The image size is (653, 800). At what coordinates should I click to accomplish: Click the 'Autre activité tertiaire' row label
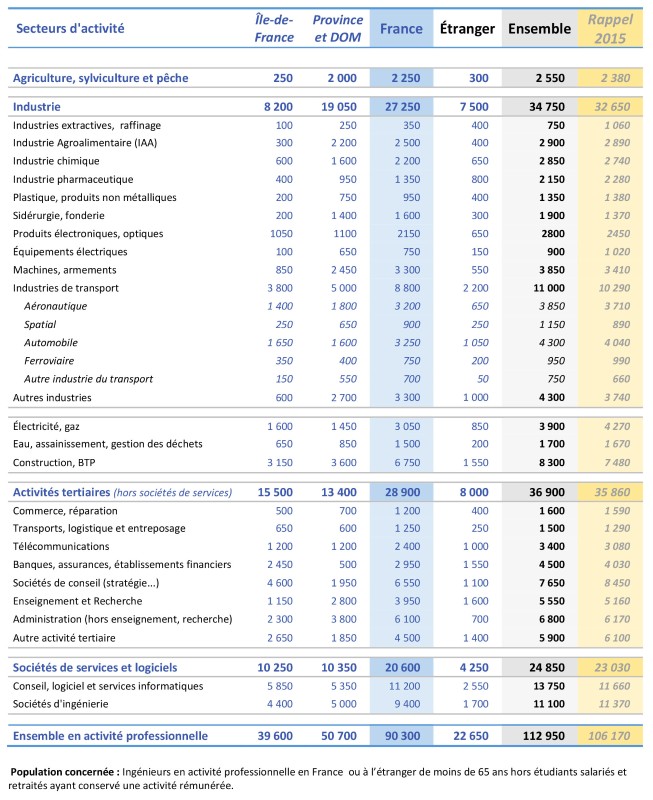[x=64, y=638]
